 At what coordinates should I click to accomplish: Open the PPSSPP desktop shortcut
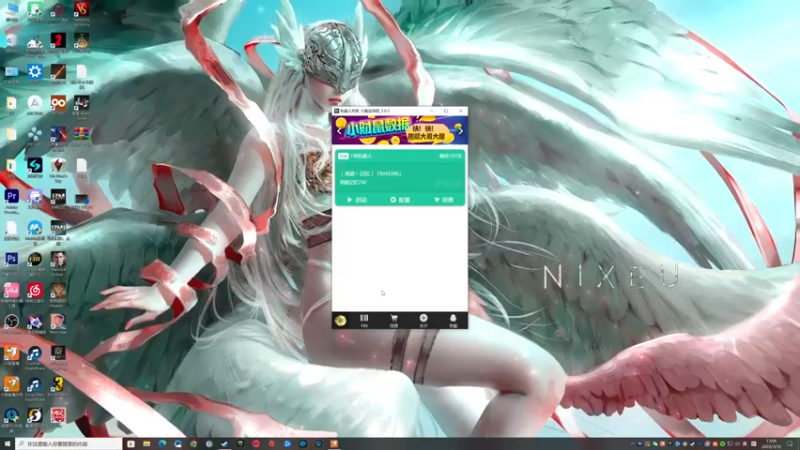click(35, 137)
